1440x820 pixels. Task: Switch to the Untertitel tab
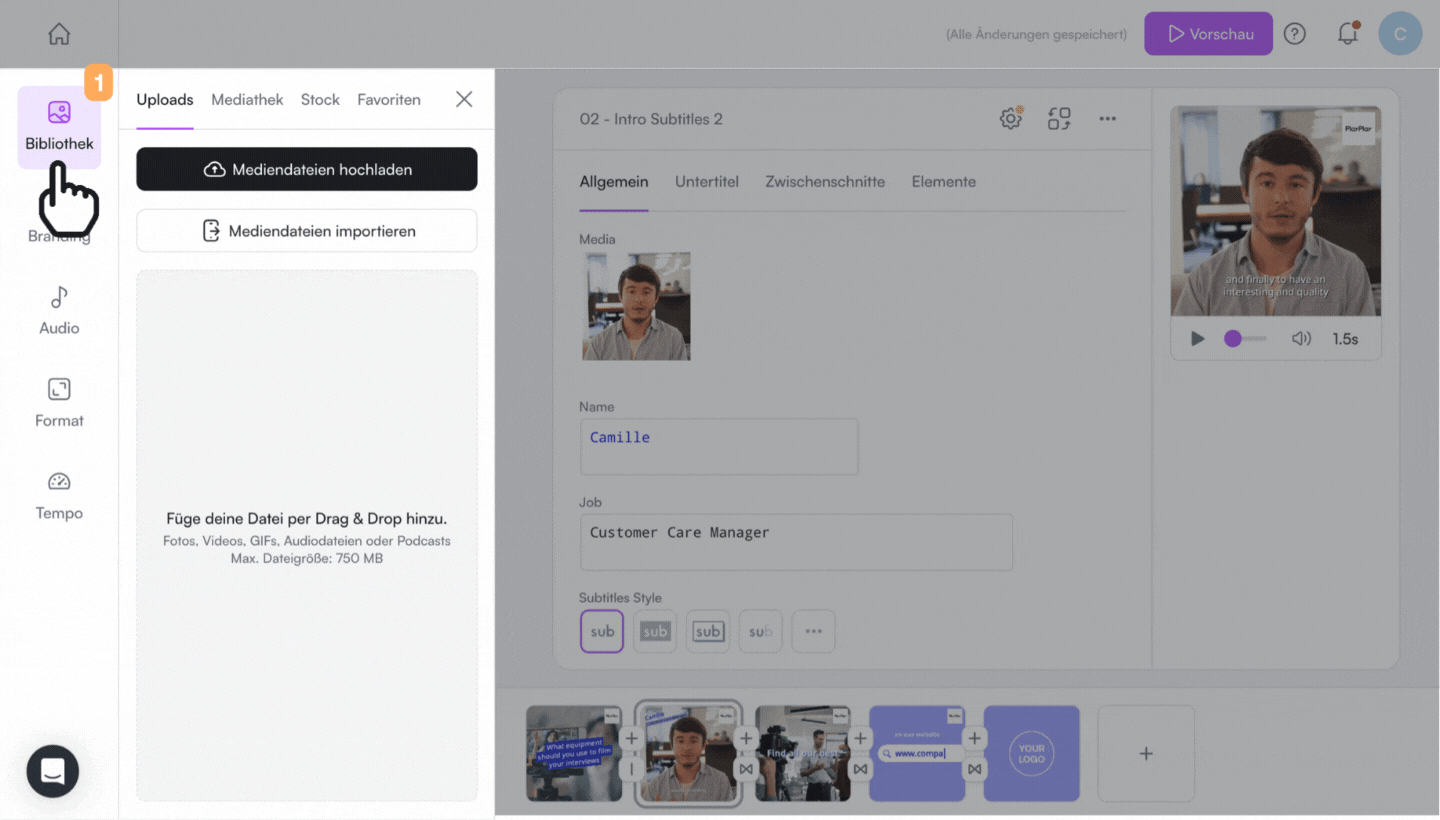pos(707,182)
